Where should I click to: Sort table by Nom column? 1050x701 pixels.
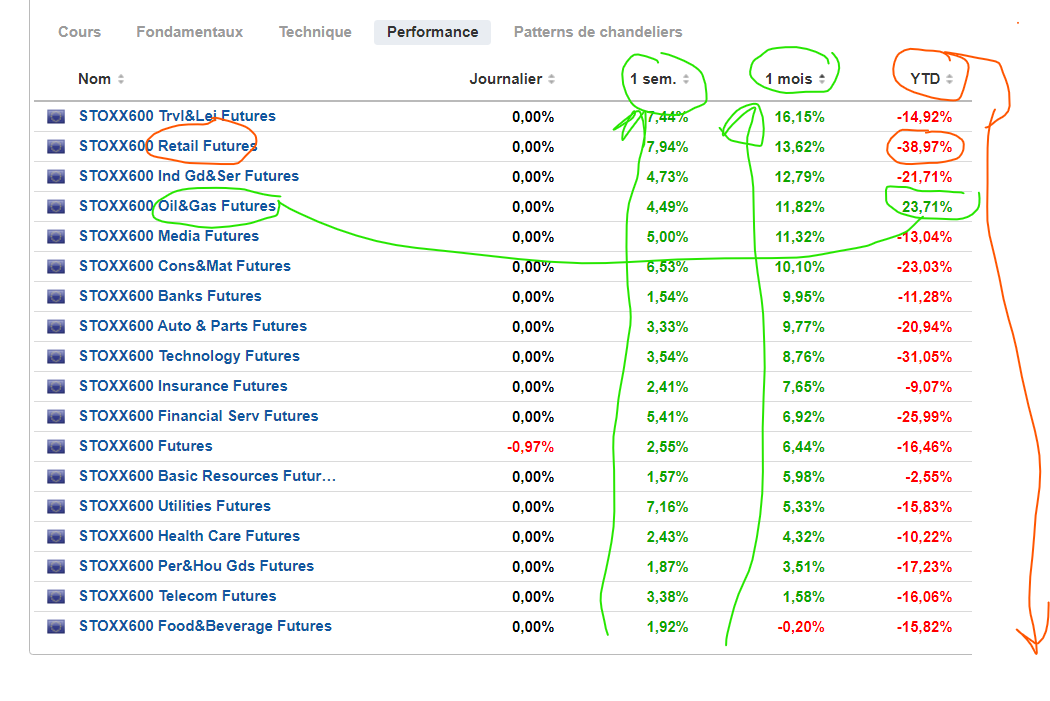tap(101, 79)
